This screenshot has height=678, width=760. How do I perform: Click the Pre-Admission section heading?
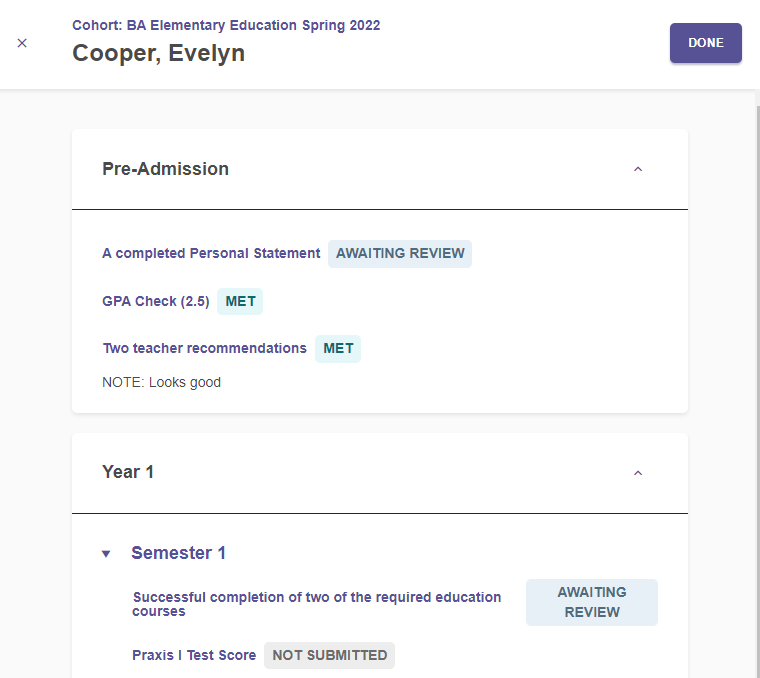click(165, 169)
